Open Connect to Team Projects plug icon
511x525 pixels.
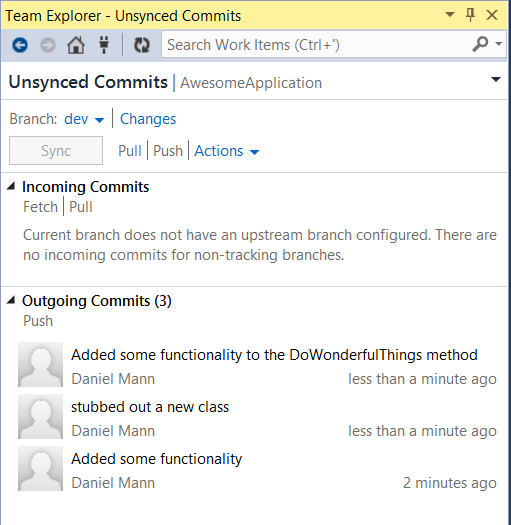[104, 45]
